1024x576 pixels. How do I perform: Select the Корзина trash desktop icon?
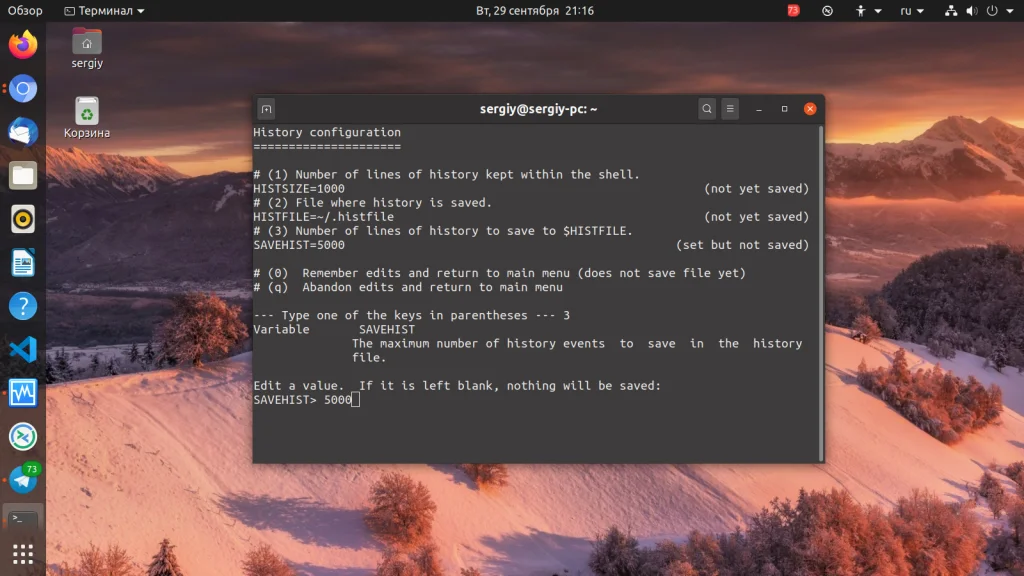click(87, 117)
